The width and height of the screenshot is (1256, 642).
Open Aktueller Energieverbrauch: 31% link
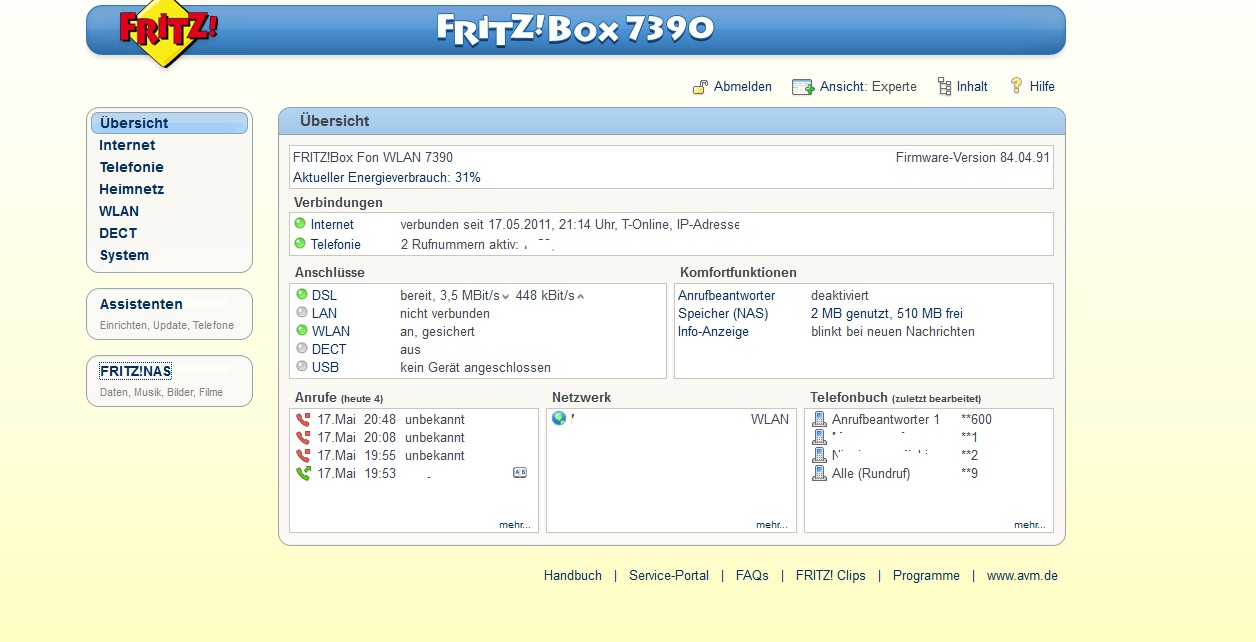(x=387, y=177)
